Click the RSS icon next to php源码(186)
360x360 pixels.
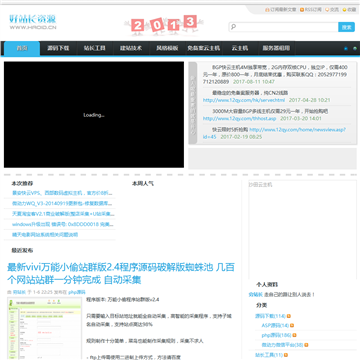coord(294,335)
